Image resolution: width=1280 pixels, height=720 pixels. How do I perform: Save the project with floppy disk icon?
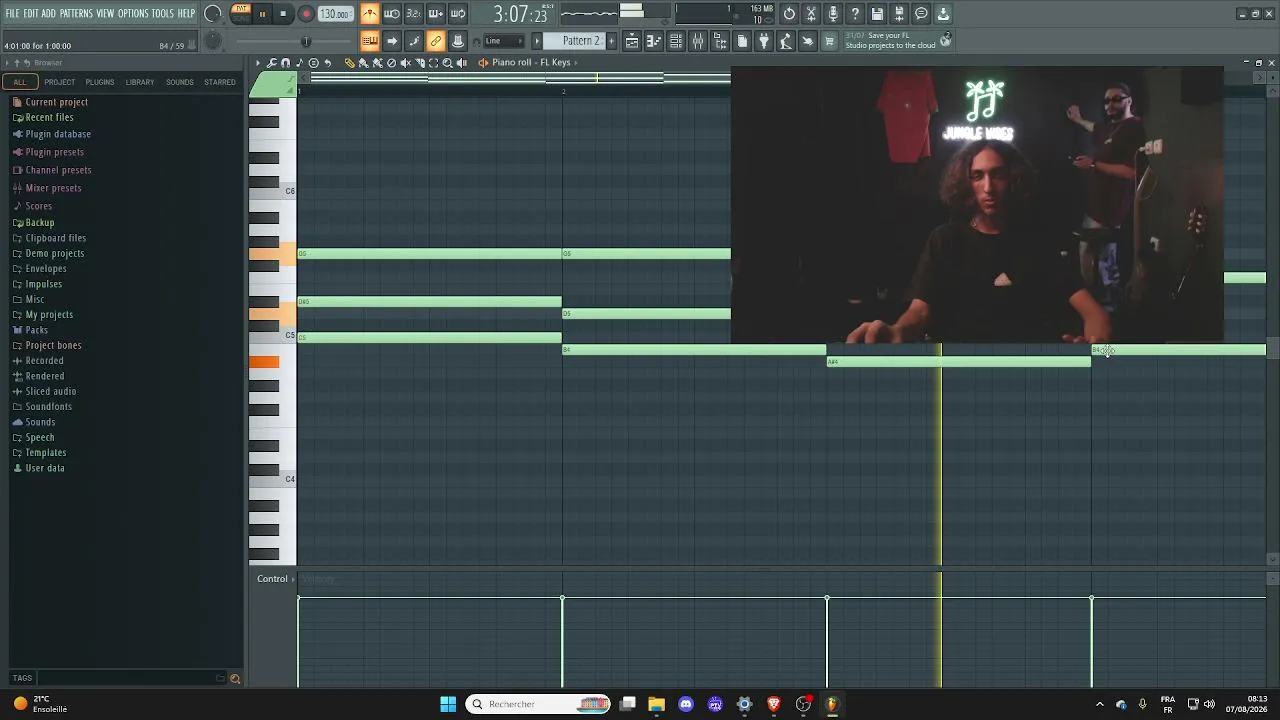877,14
